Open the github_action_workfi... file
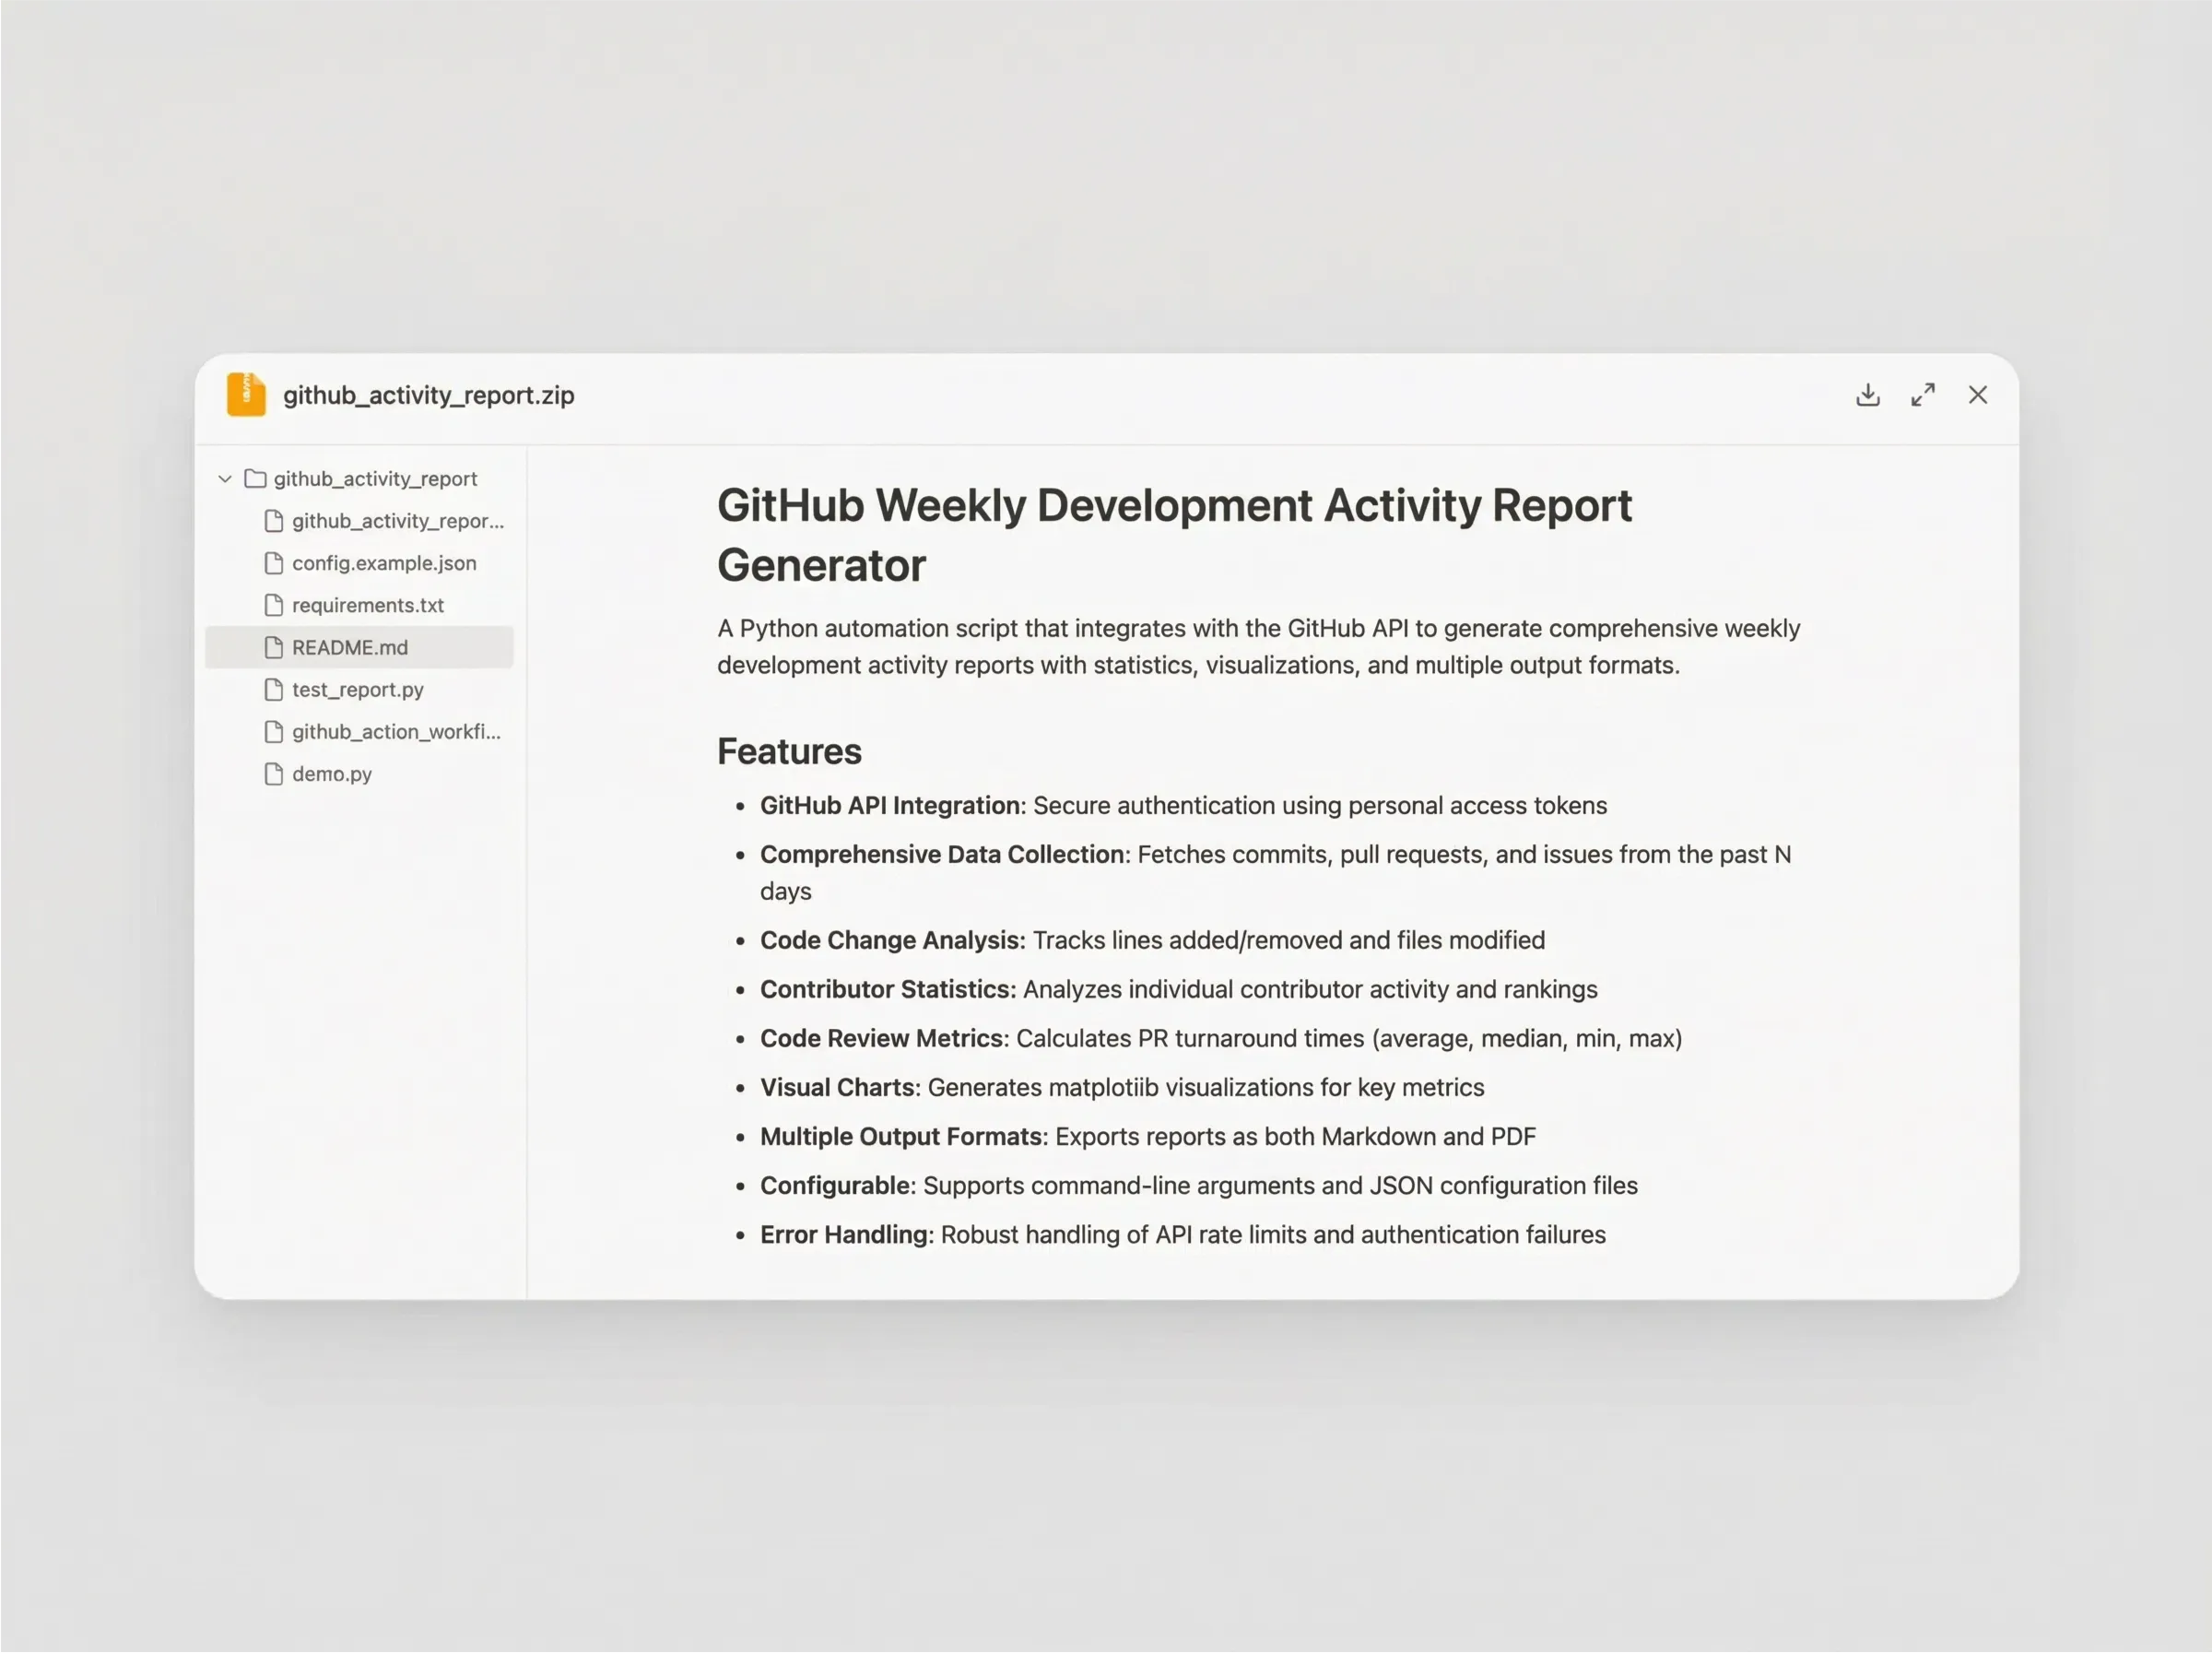This screenshot has height=1653, width=2212. [396, 731]
